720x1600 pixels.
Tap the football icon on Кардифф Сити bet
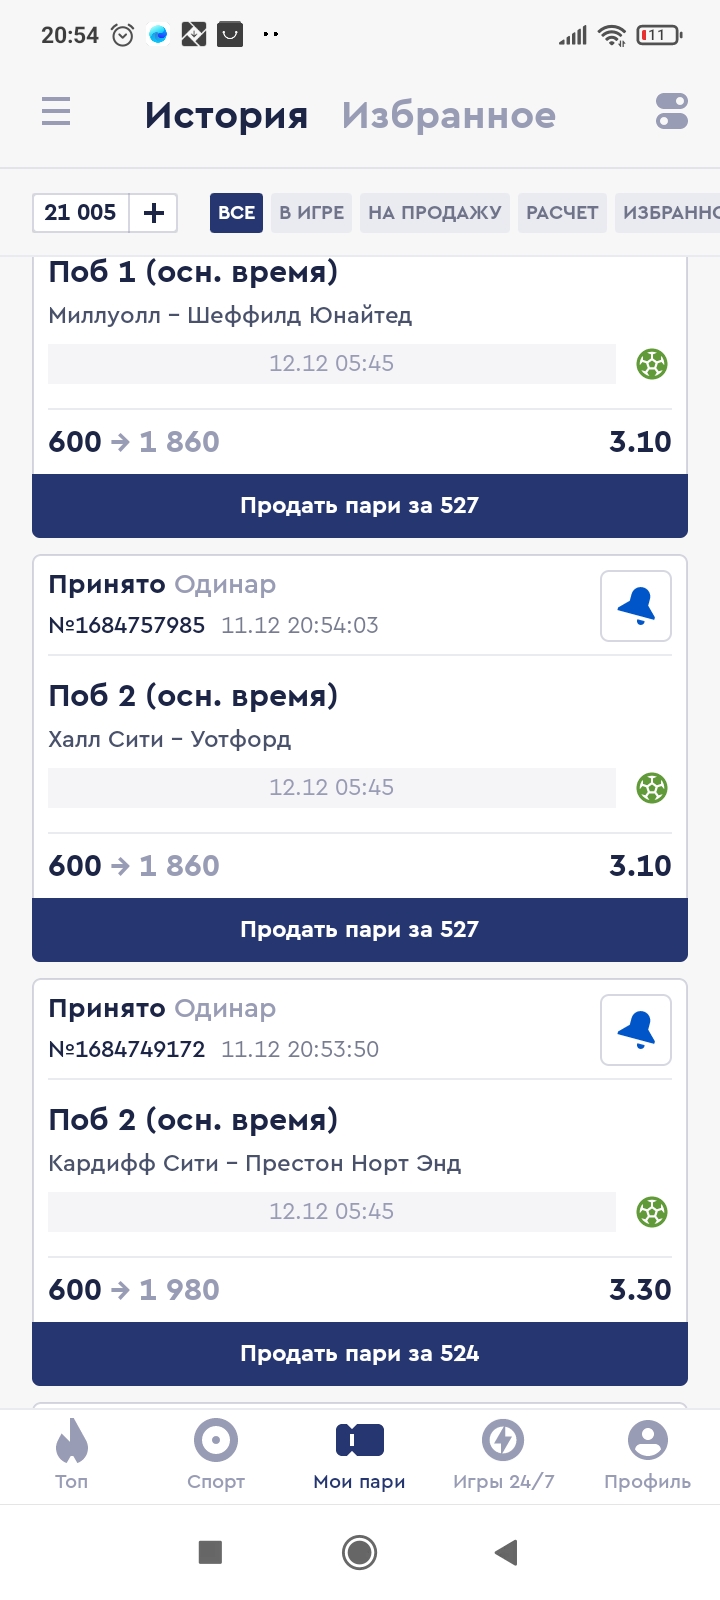[x=652, y=1212]
